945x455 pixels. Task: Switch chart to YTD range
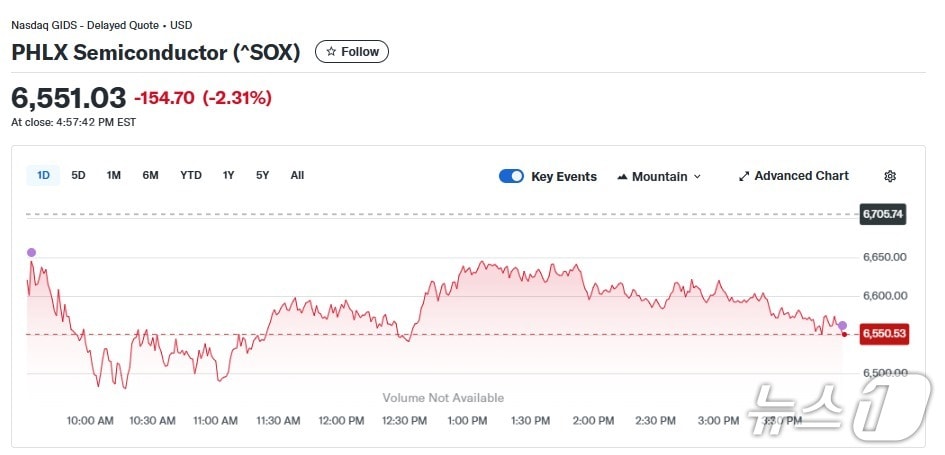point(191,175)
